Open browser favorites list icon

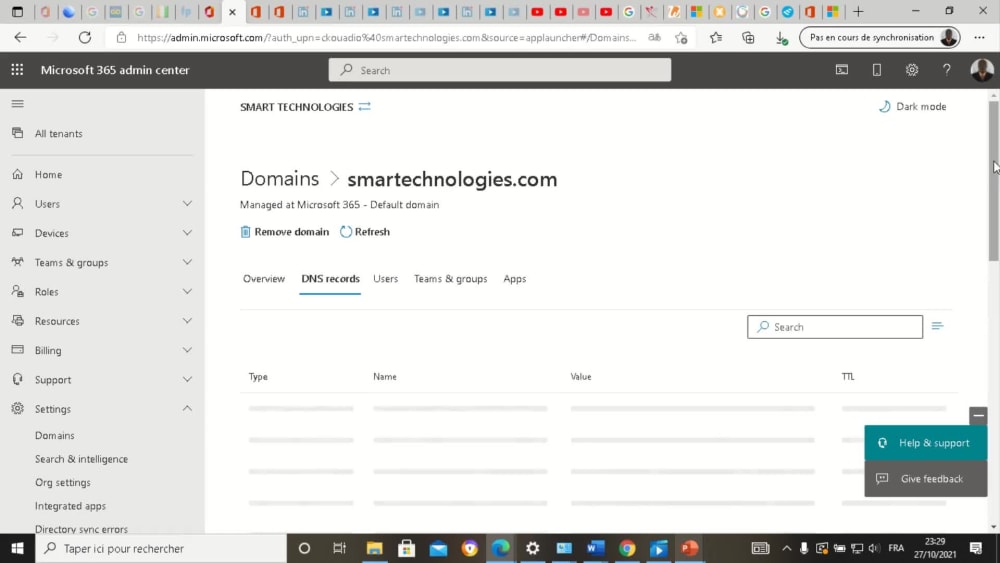point(716,38)
